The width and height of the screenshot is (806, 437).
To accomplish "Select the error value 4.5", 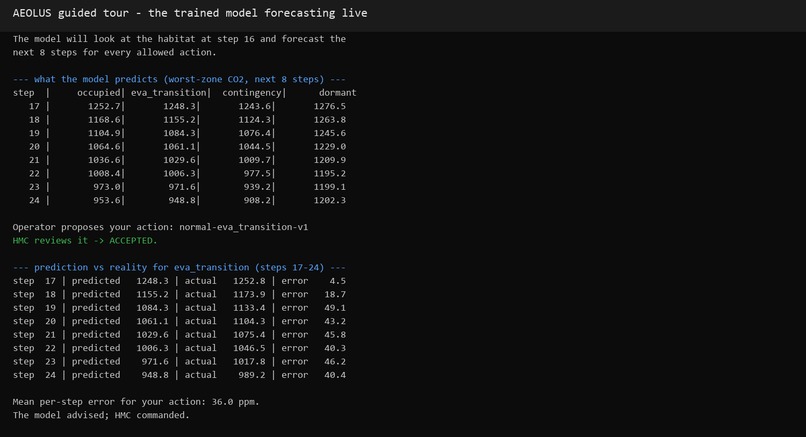I will [x=338, y=281].
